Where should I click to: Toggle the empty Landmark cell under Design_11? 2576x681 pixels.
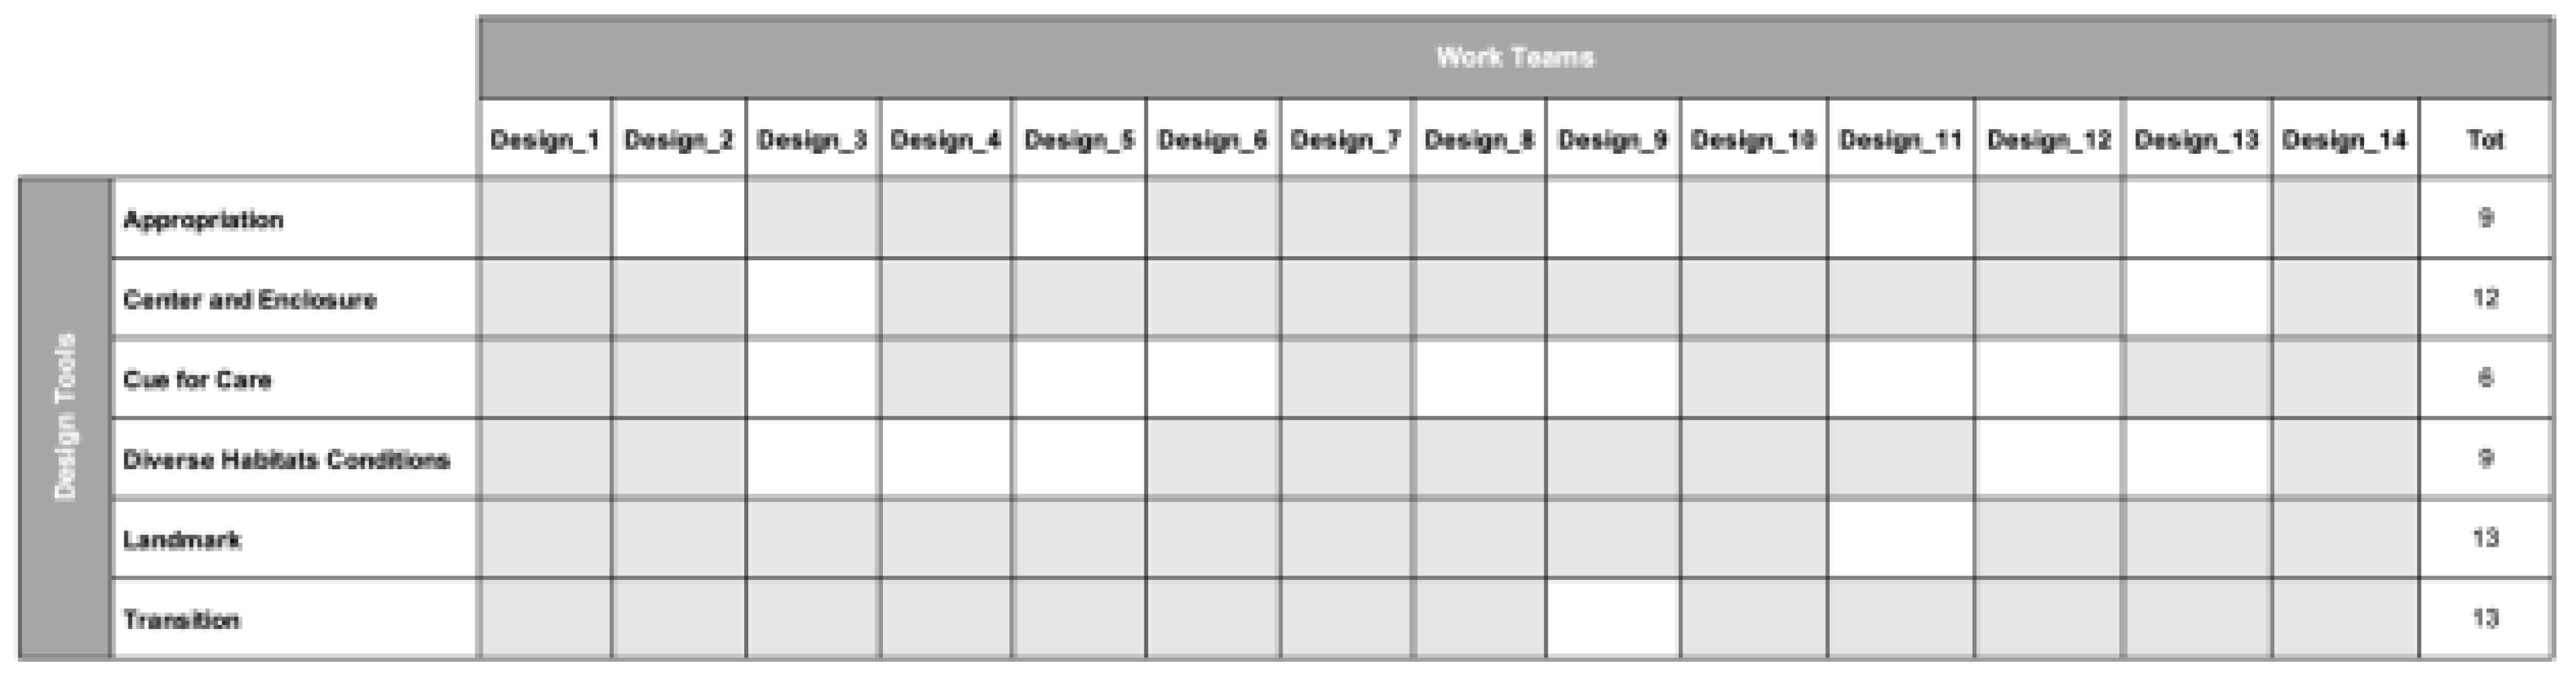[x=1900, y=539]
